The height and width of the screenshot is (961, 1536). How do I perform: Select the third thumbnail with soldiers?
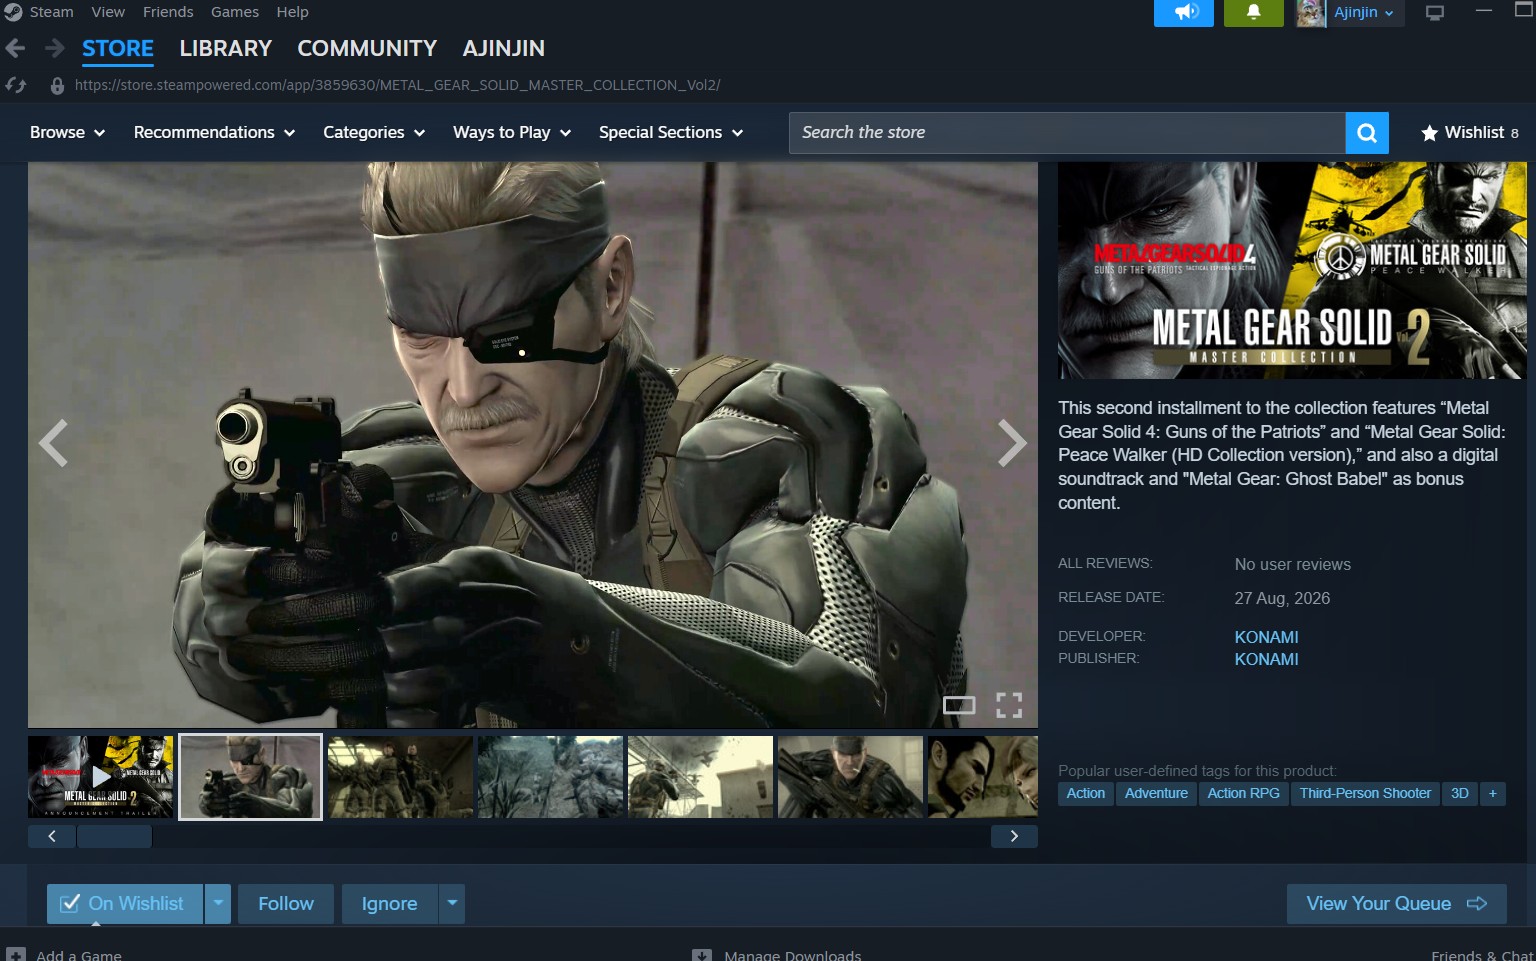point(400,777)
